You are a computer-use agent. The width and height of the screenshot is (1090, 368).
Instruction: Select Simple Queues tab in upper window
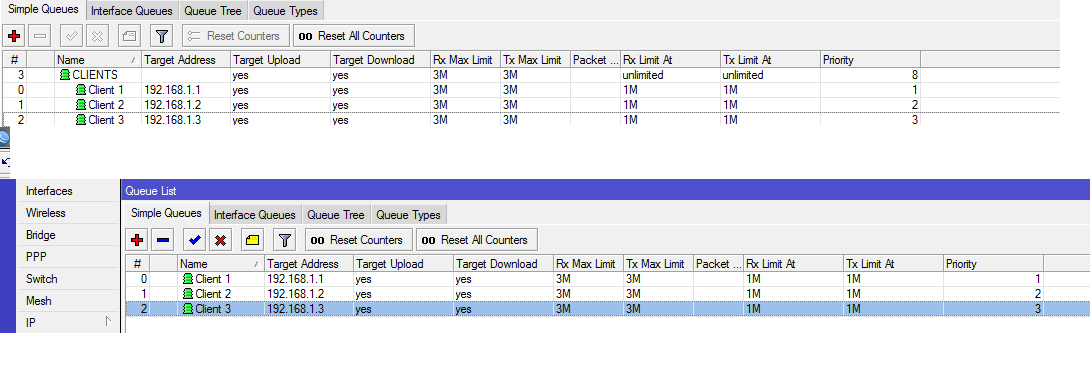coord(43,10)
